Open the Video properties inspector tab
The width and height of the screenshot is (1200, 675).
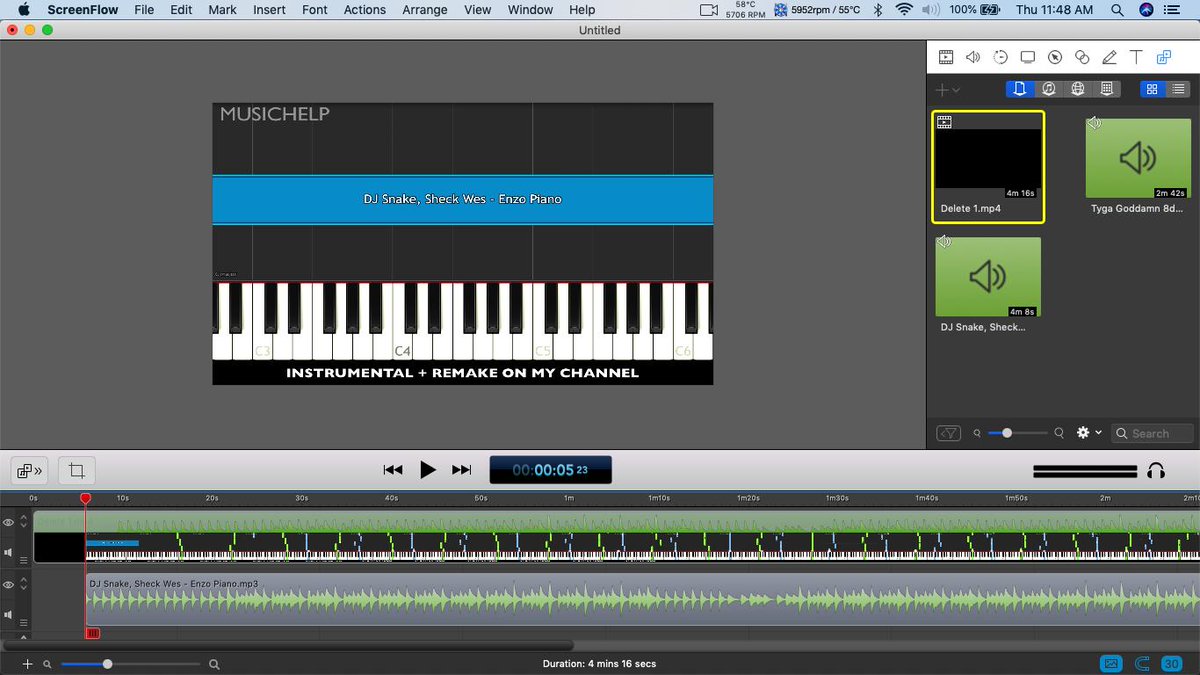click(x=945, y=58)
